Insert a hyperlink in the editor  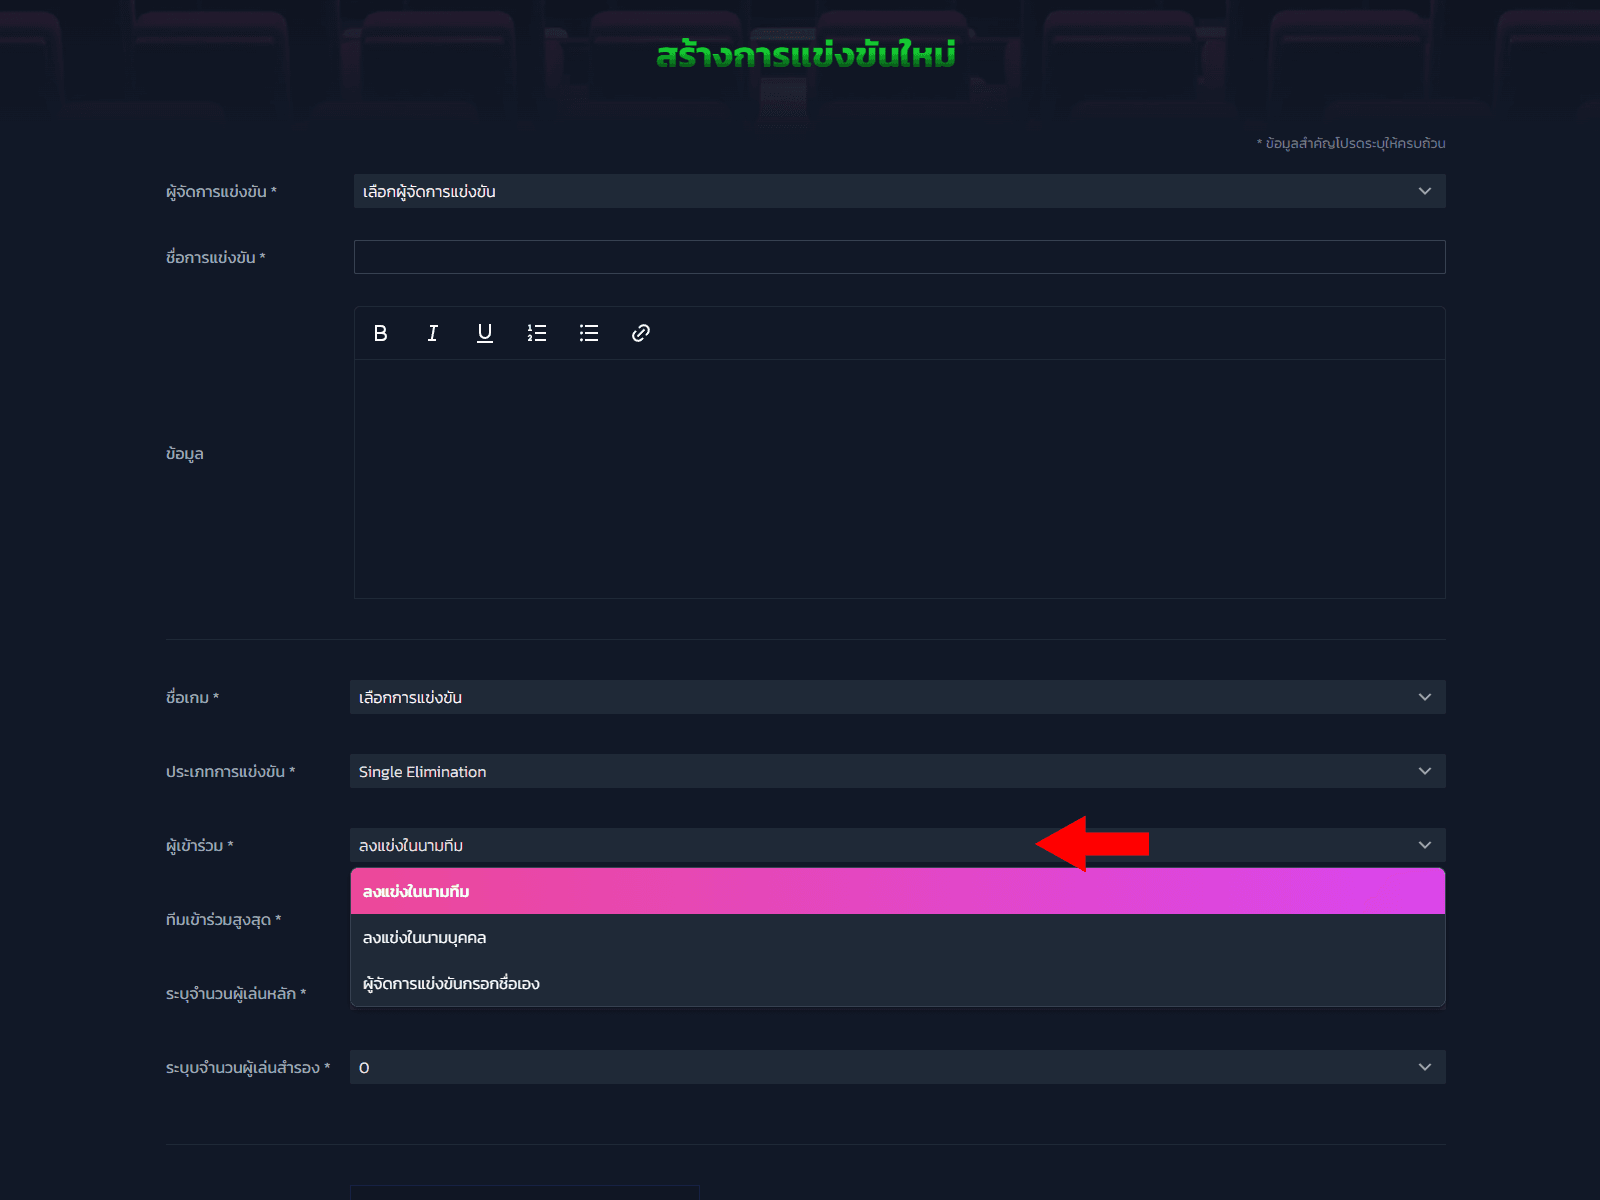tap(640, 333)
